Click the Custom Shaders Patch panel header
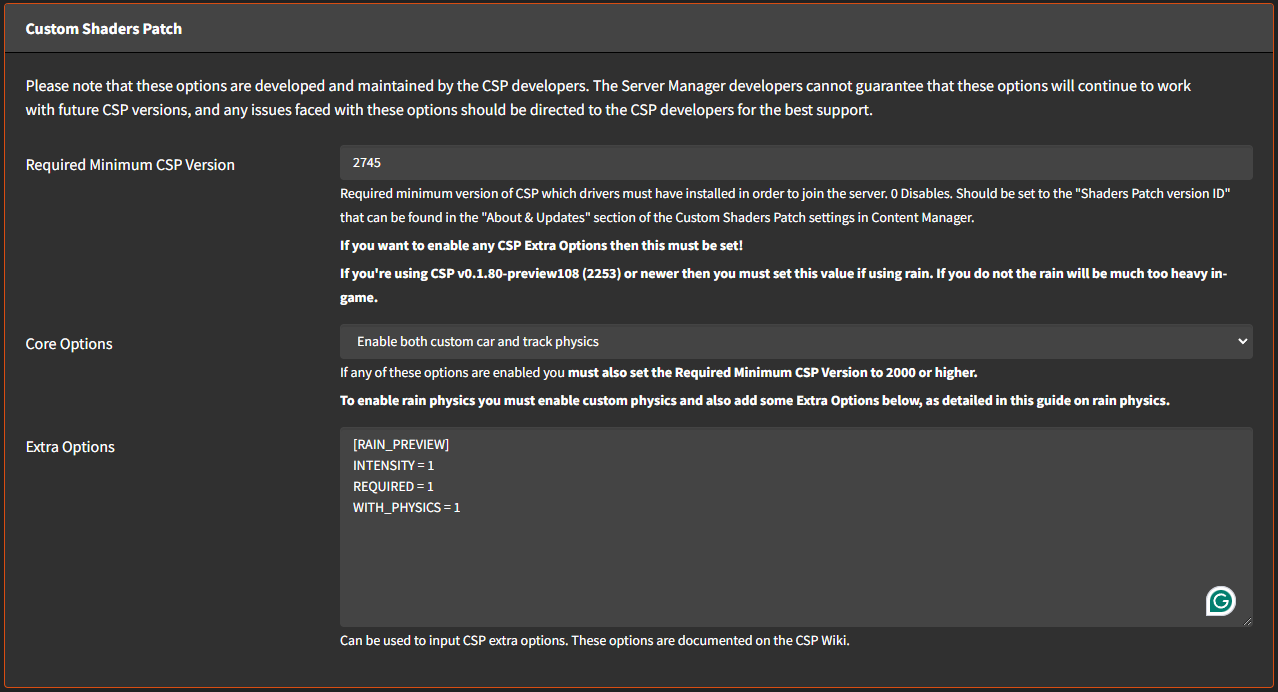The height and width of the screenshot is (692, 1278). [x=104, y=28]
